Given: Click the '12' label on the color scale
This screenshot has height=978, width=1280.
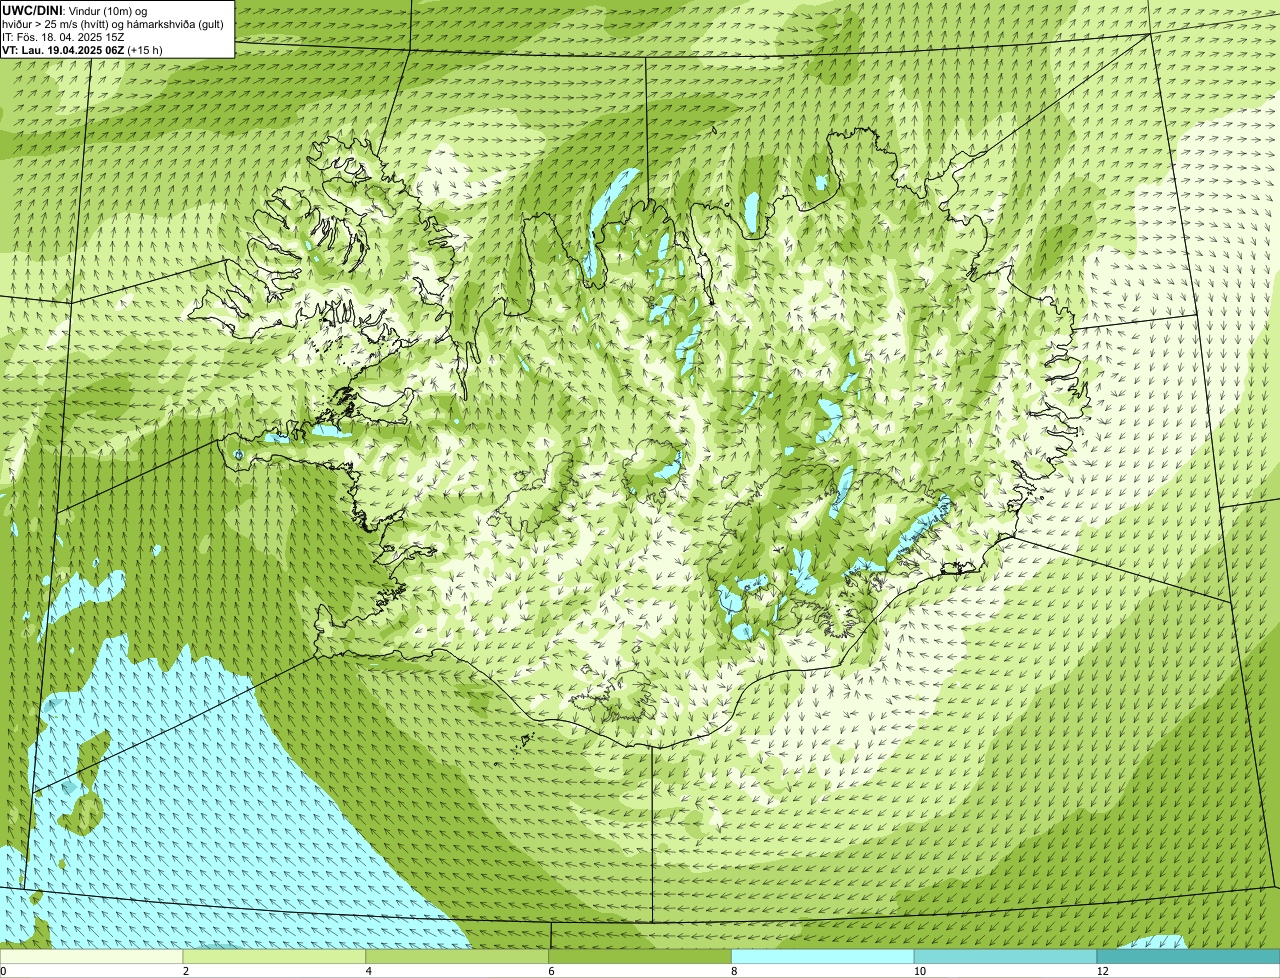Looking at the screenshot, I should [x=1102, y=971].
